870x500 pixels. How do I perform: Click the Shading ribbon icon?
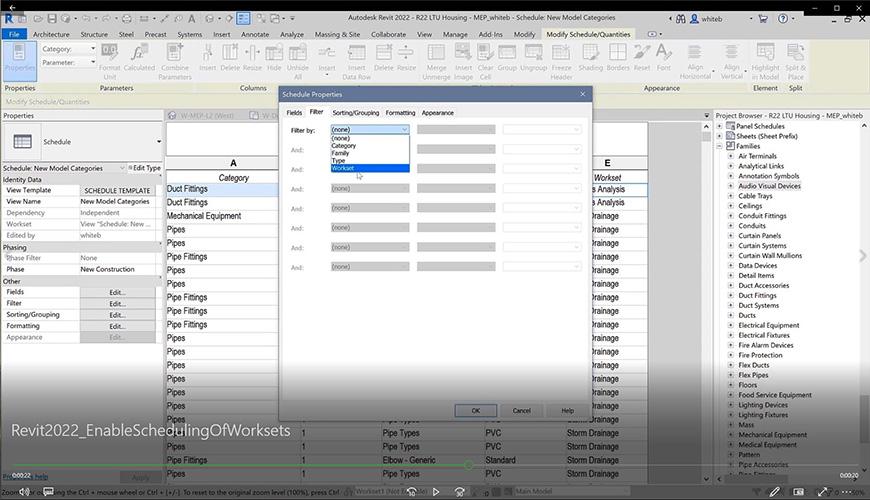point(590,58)
